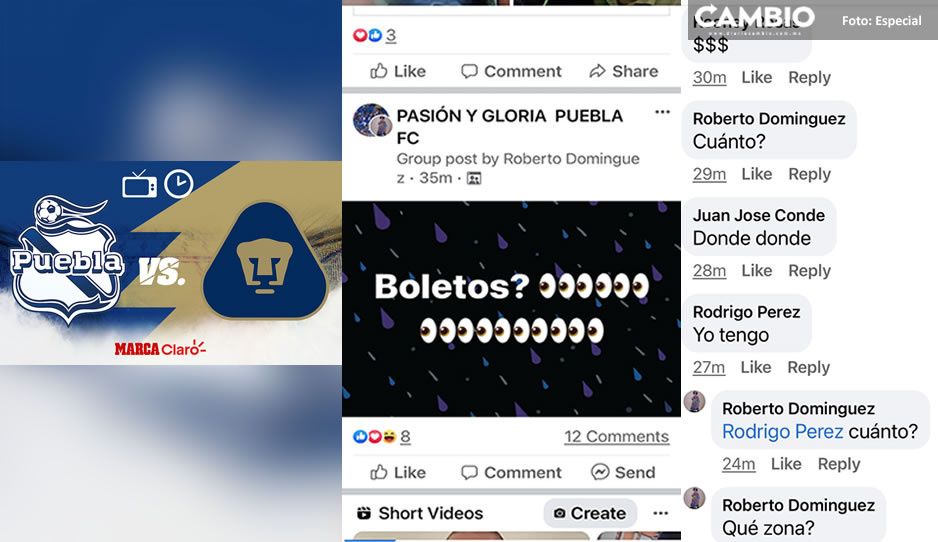Image resolution: width=938 pixels, height=542 pixels.
Task: Click the Boletos post image
Action: pos(511,309)
